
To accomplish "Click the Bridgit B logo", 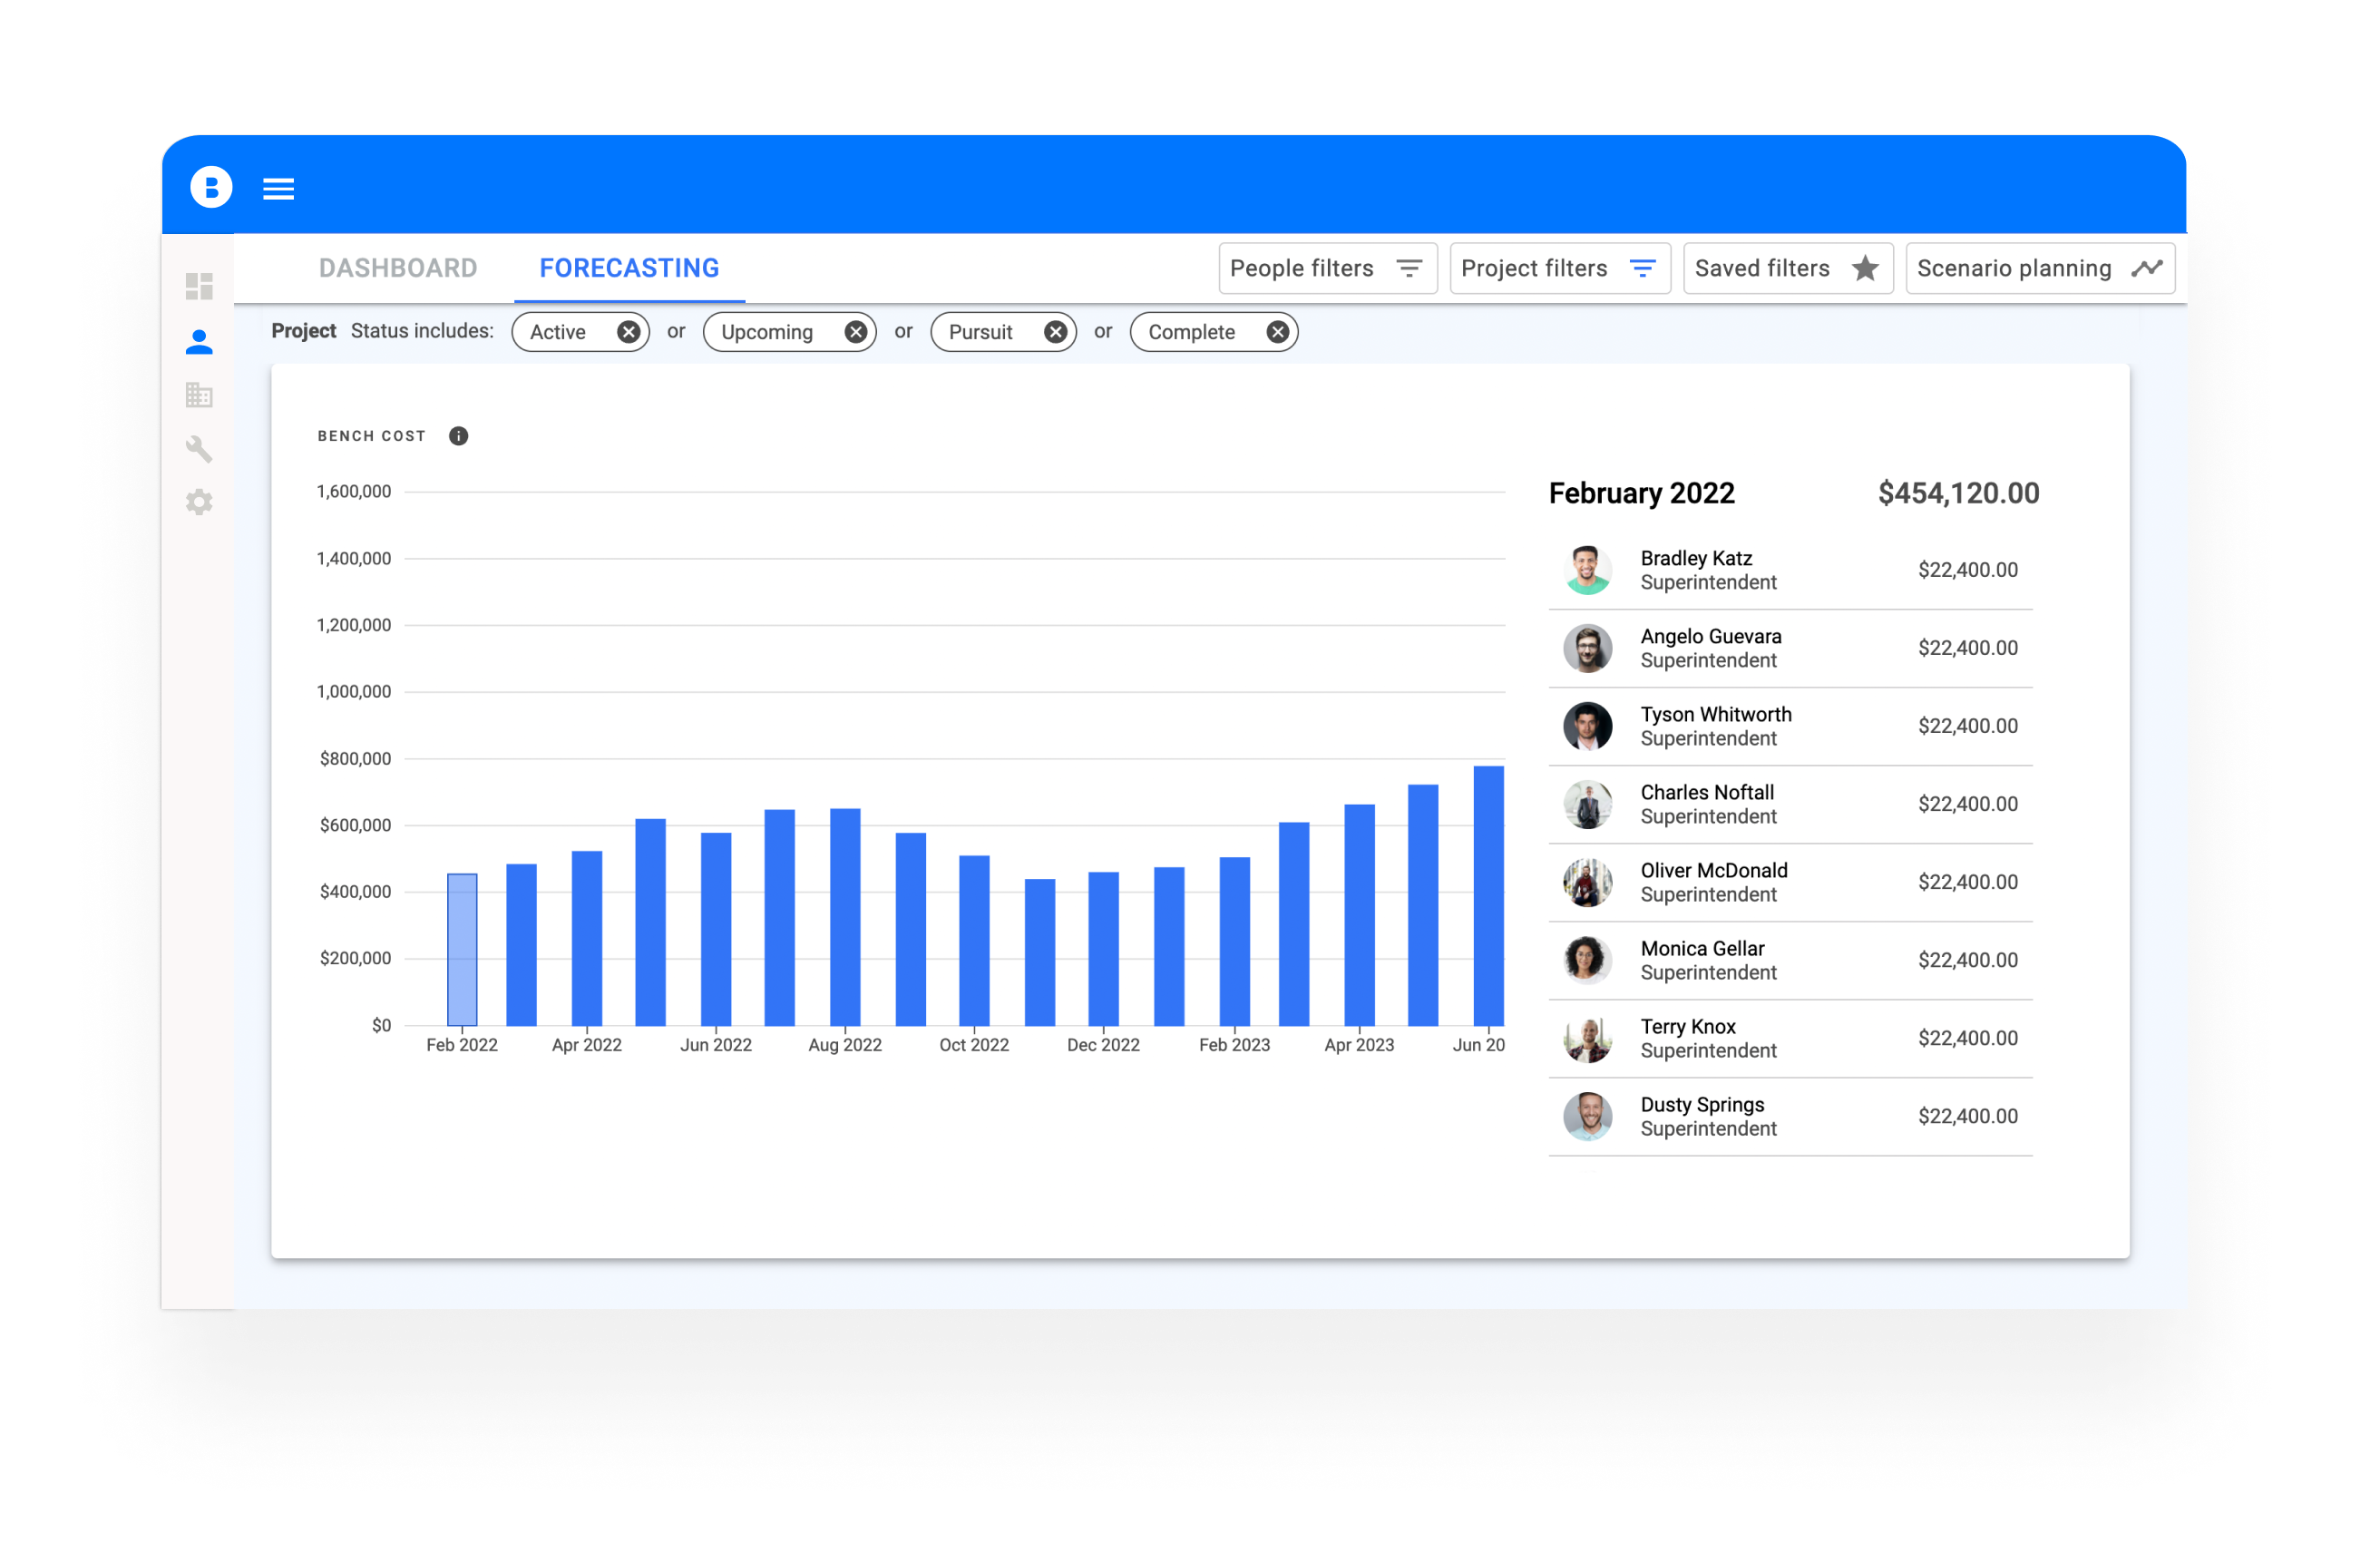I will pos(211,187).
